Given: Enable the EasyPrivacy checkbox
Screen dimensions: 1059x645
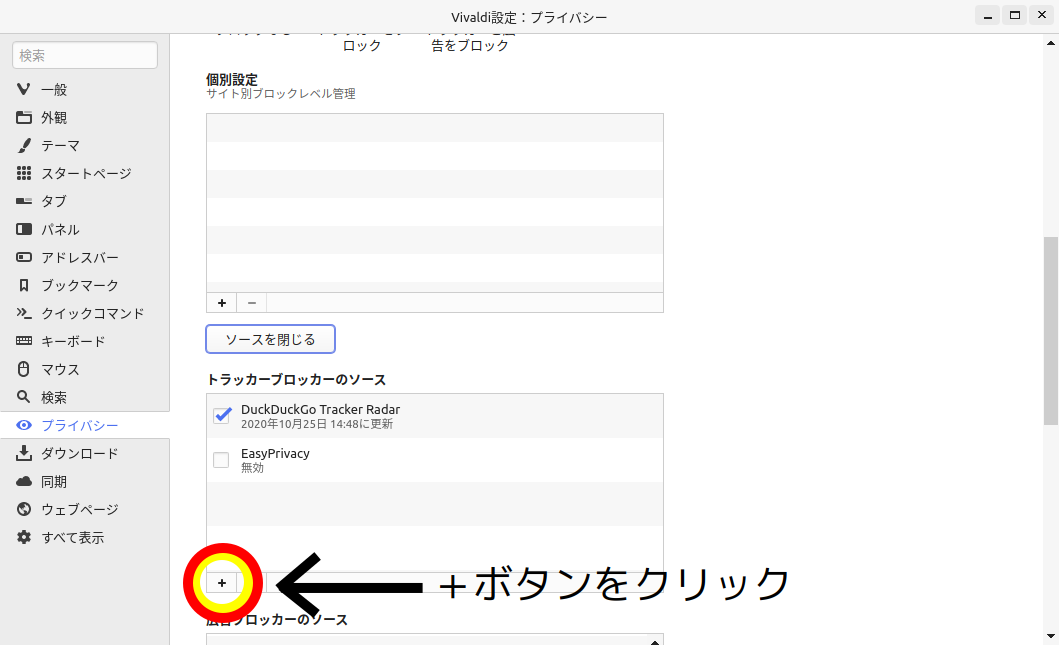Looking at the screenshot, I should 222,460.
